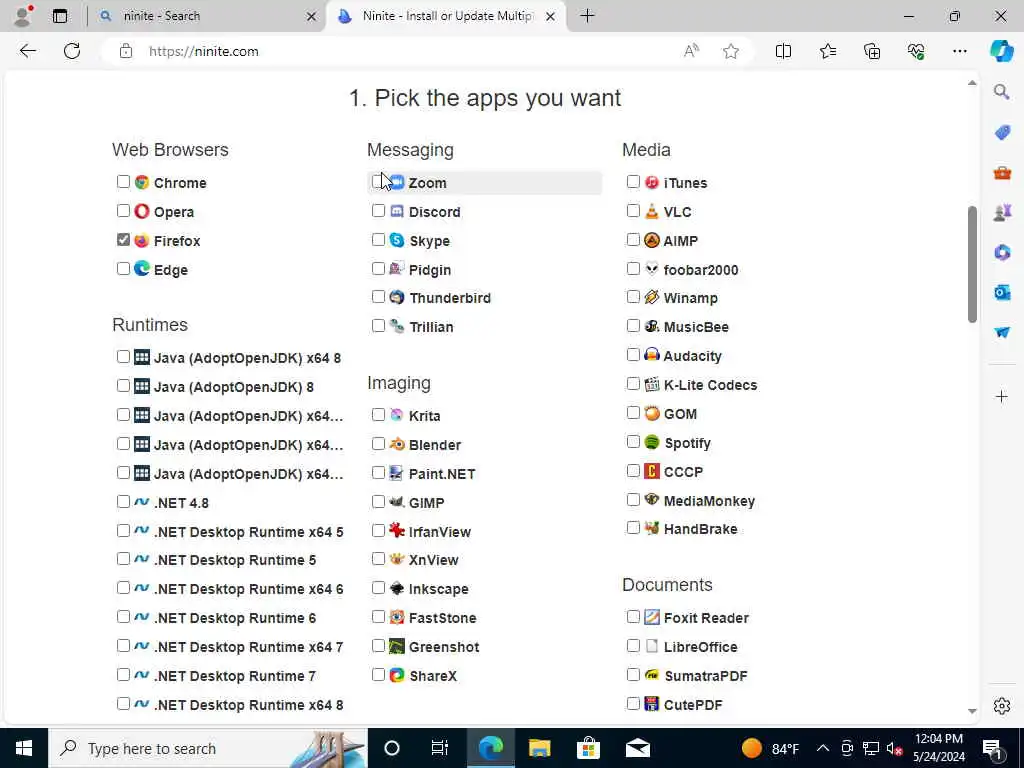Viewport: 1024px width, 768px height.
Task: Click the Skype app icon
Action: [x=397, y=240]
